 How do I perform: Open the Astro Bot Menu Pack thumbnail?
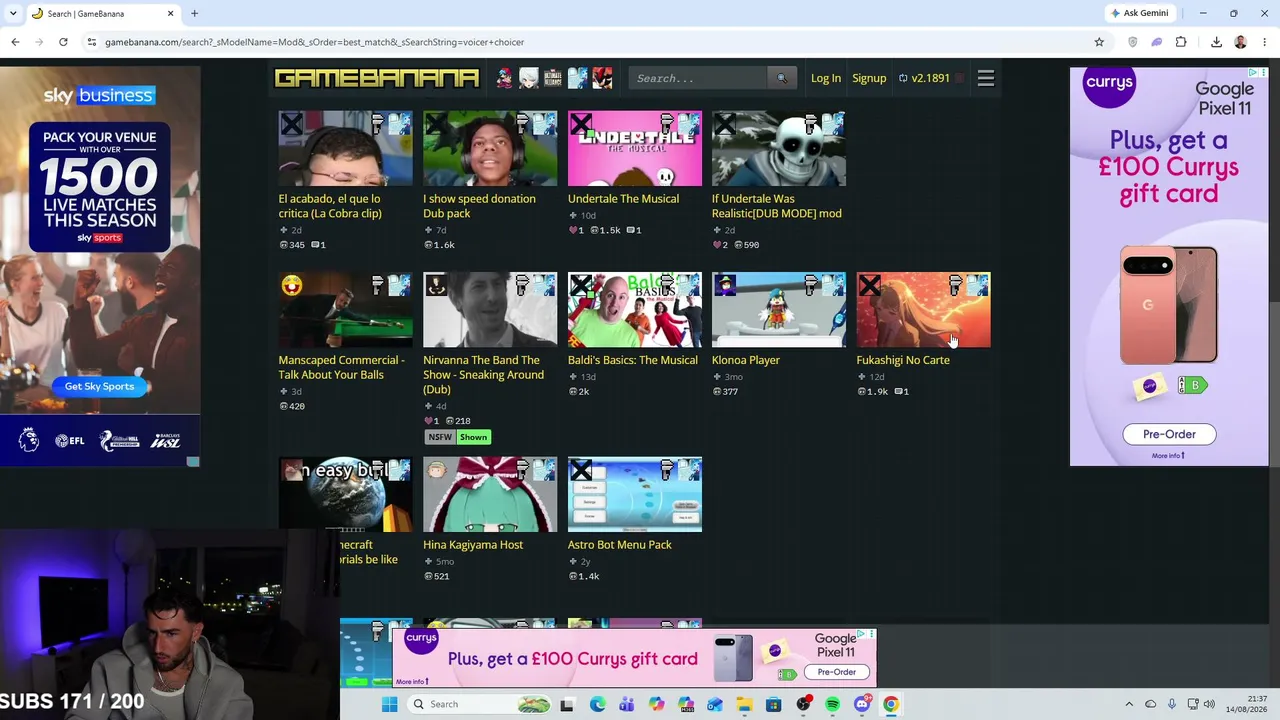click(635, 495)
